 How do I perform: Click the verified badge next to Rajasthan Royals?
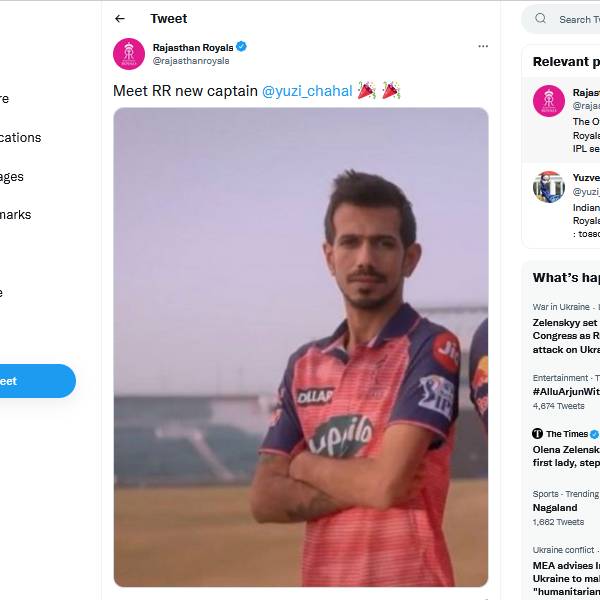pos(242,47)
